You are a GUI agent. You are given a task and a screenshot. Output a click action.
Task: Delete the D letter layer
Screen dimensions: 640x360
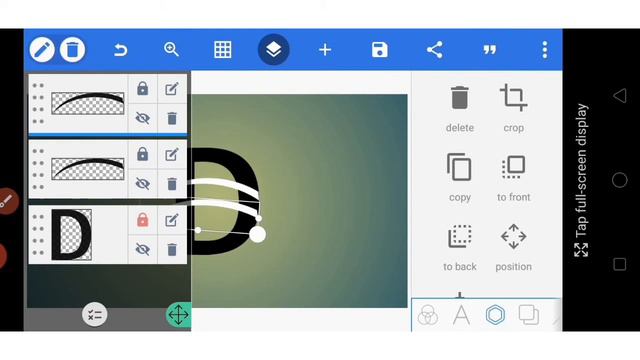[x=172, y=249]
